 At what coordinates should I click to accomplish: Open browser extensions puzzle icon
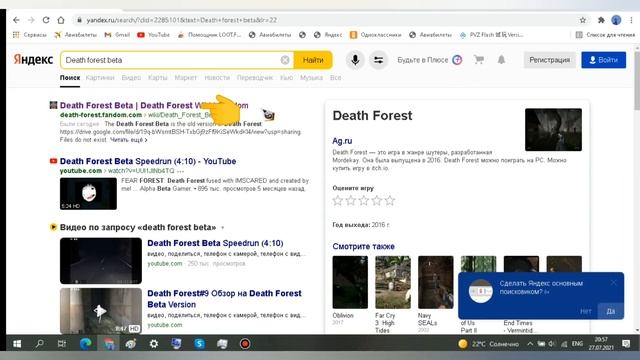coord(601,20)
